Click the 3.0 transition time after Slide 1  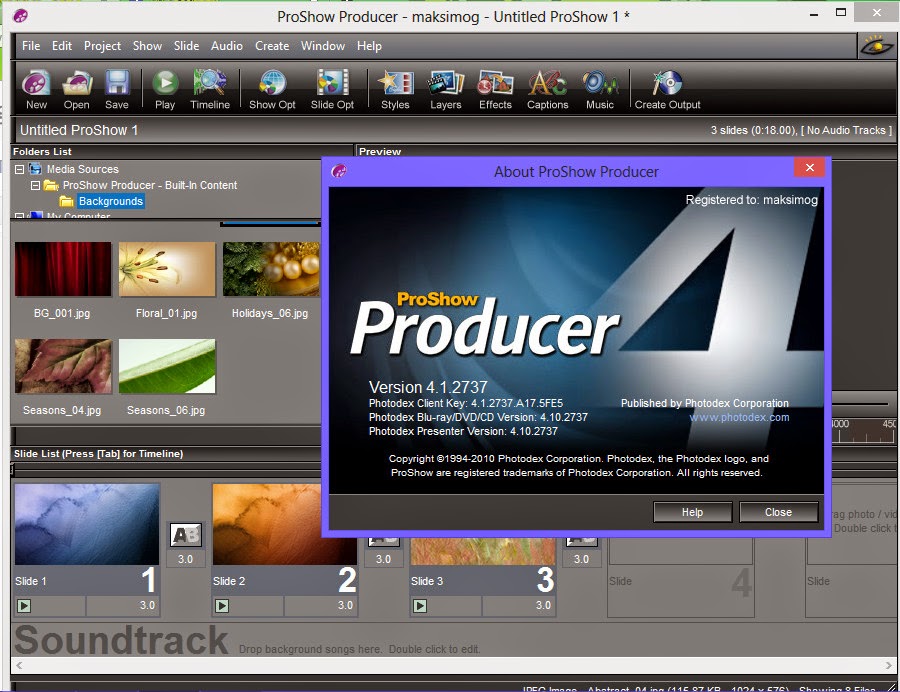(x=185, y=559)
